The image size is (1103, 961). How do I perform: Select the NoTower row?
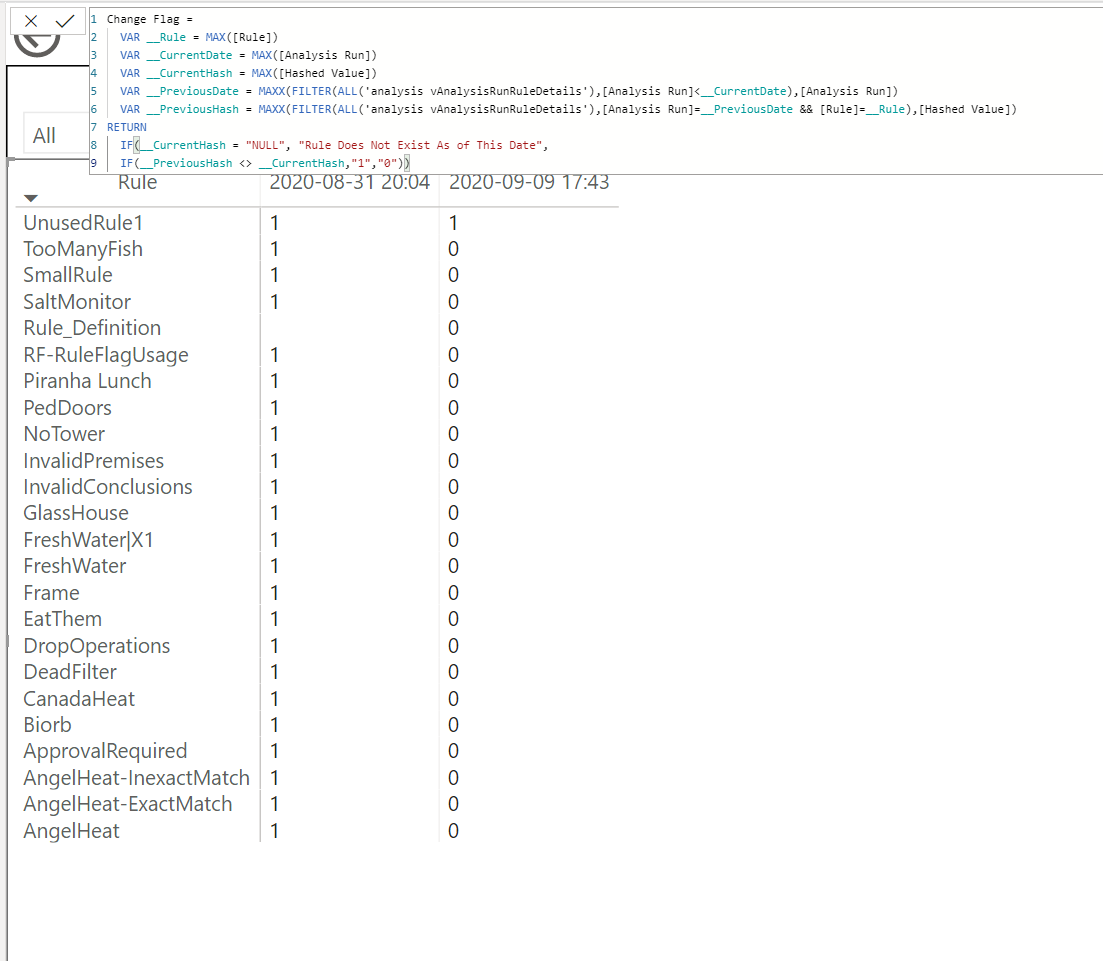[317, 434]
